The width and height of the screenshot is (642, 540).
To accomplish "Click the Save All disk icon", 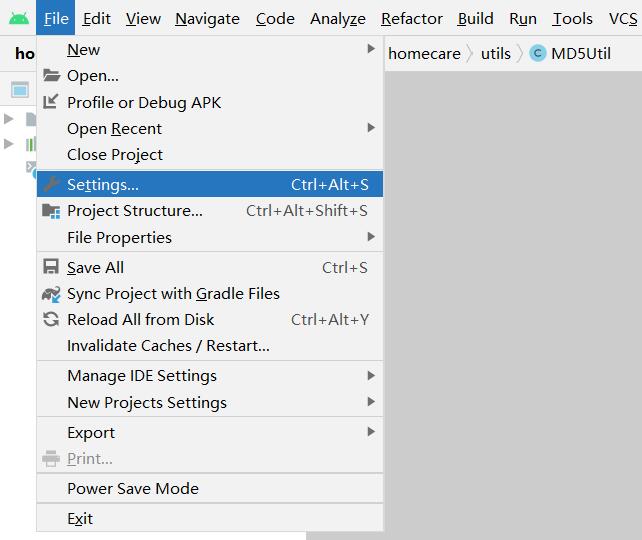I will [51, 267].
